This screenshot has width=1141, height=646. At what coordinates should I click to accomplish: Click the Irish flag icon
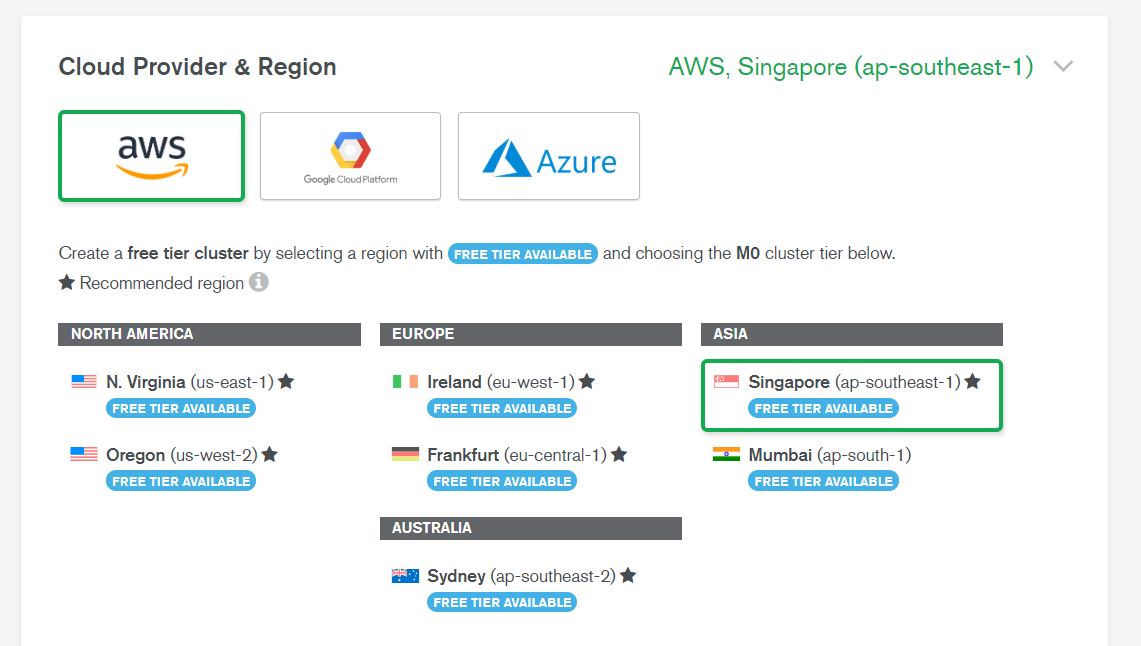click(405, 382)
